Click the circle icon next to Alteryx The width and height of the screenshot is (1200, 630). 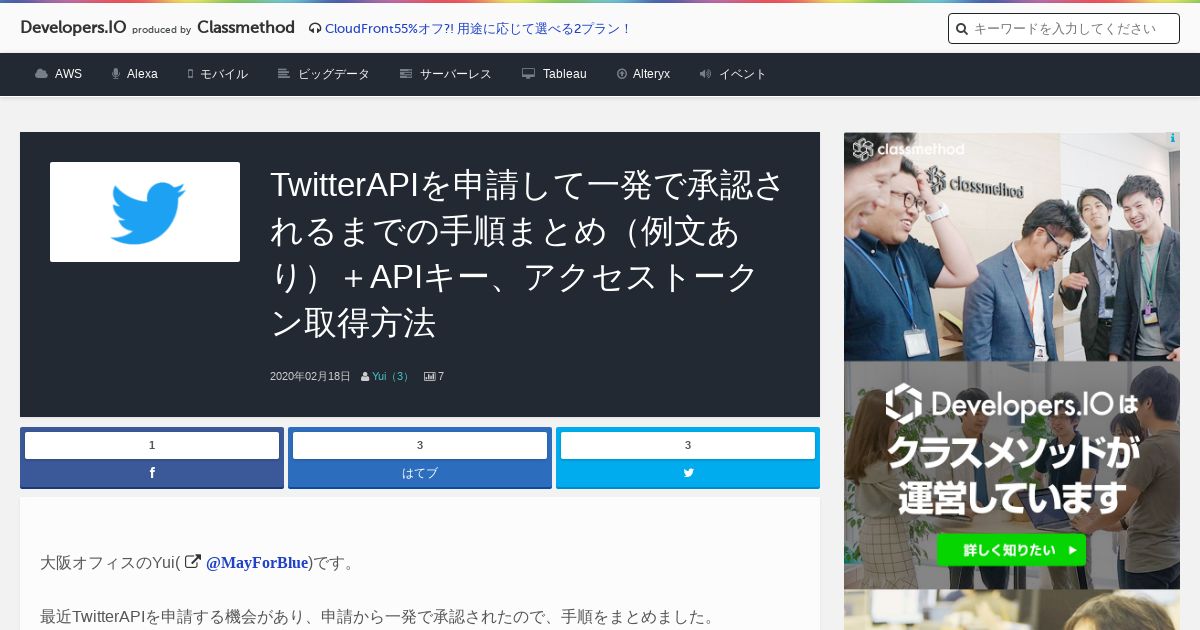[x=622, y=74]
